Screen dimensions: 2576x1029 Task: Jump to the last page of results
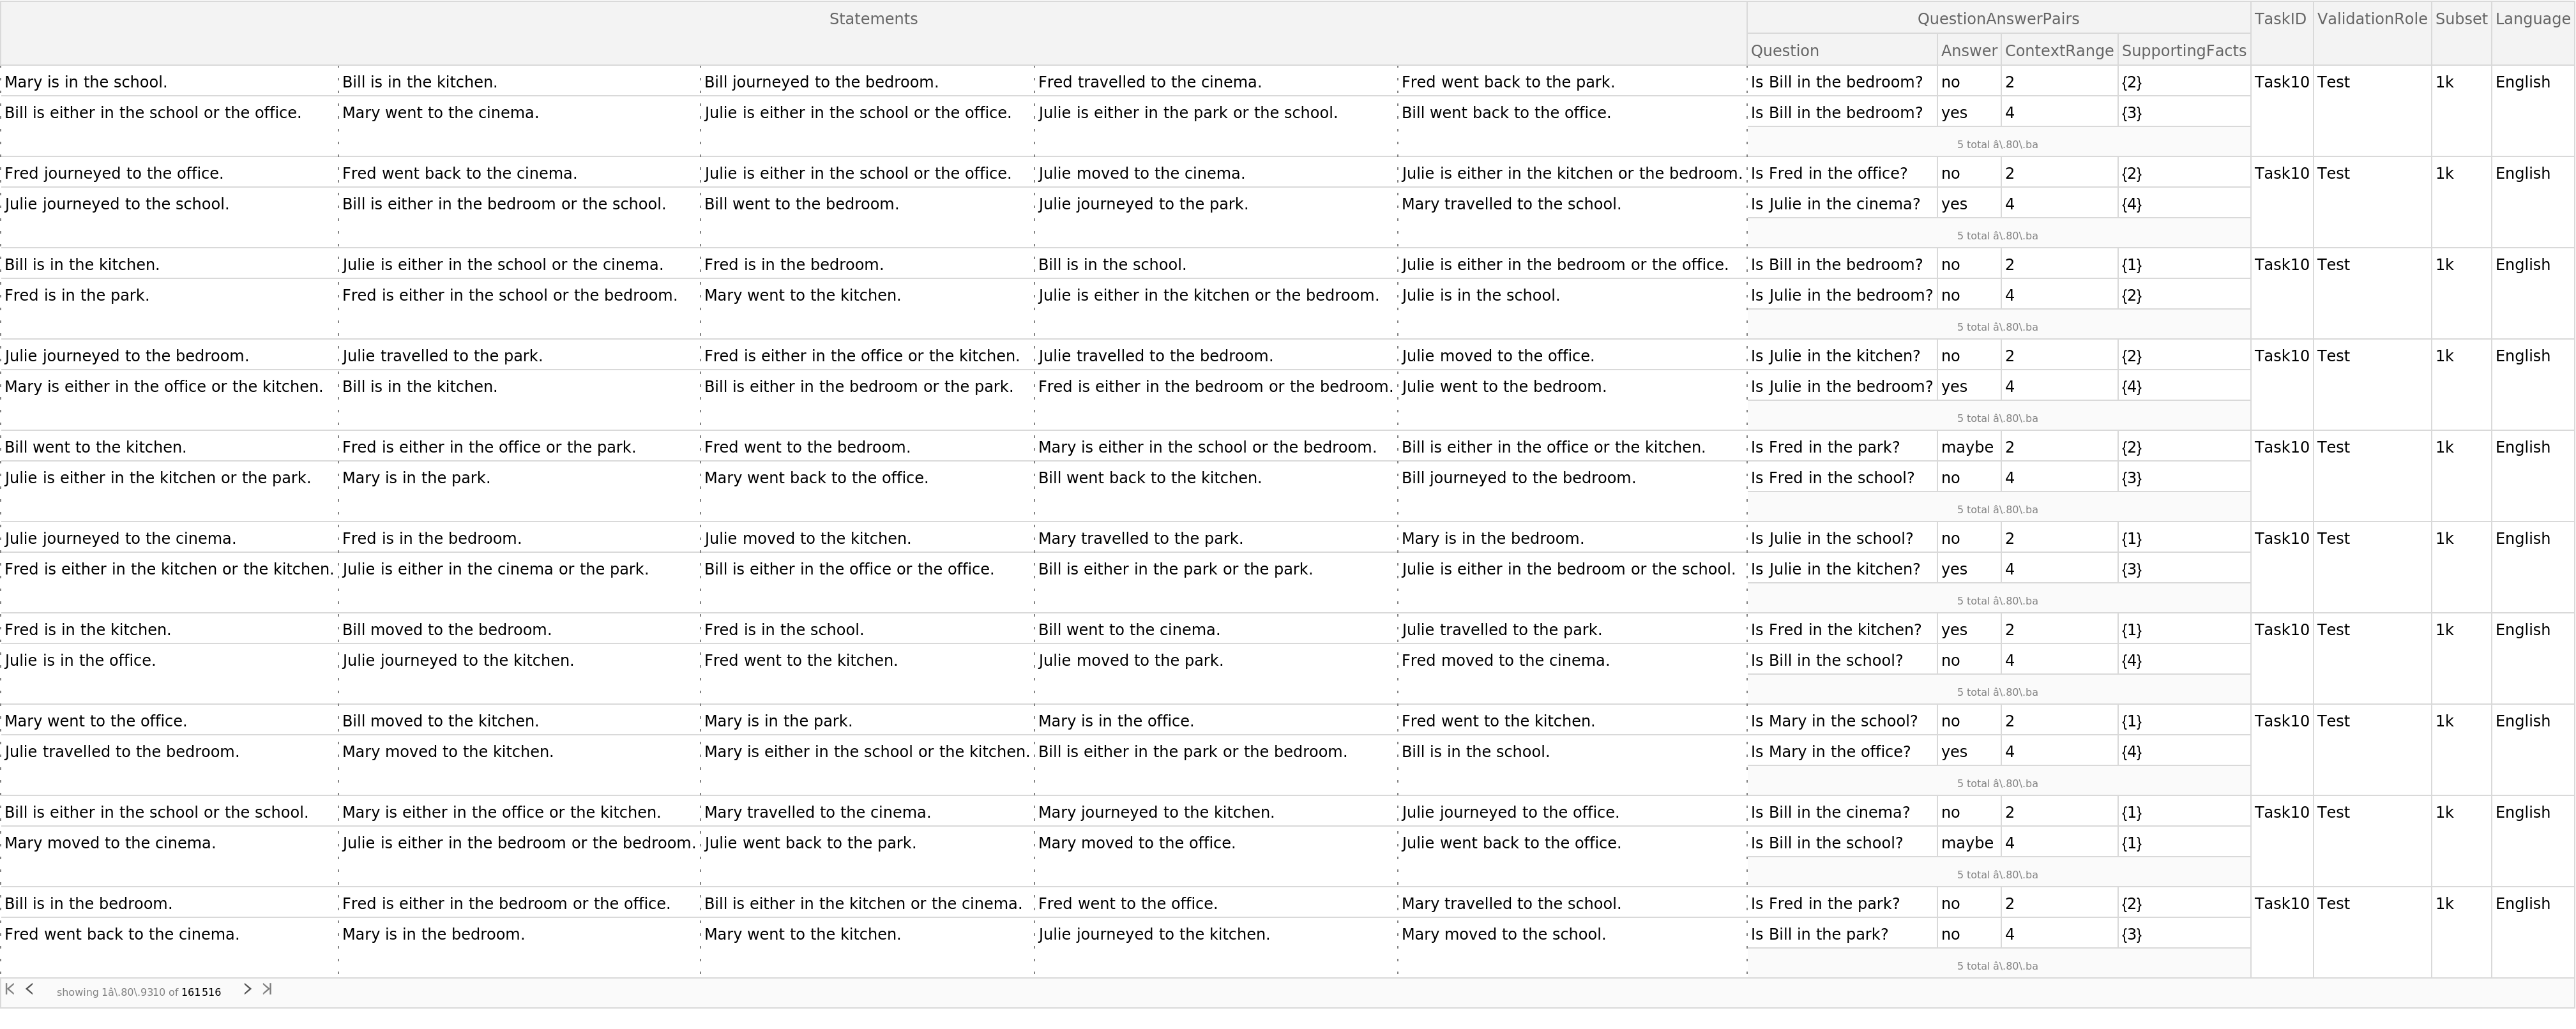click(x=267, y=989)
